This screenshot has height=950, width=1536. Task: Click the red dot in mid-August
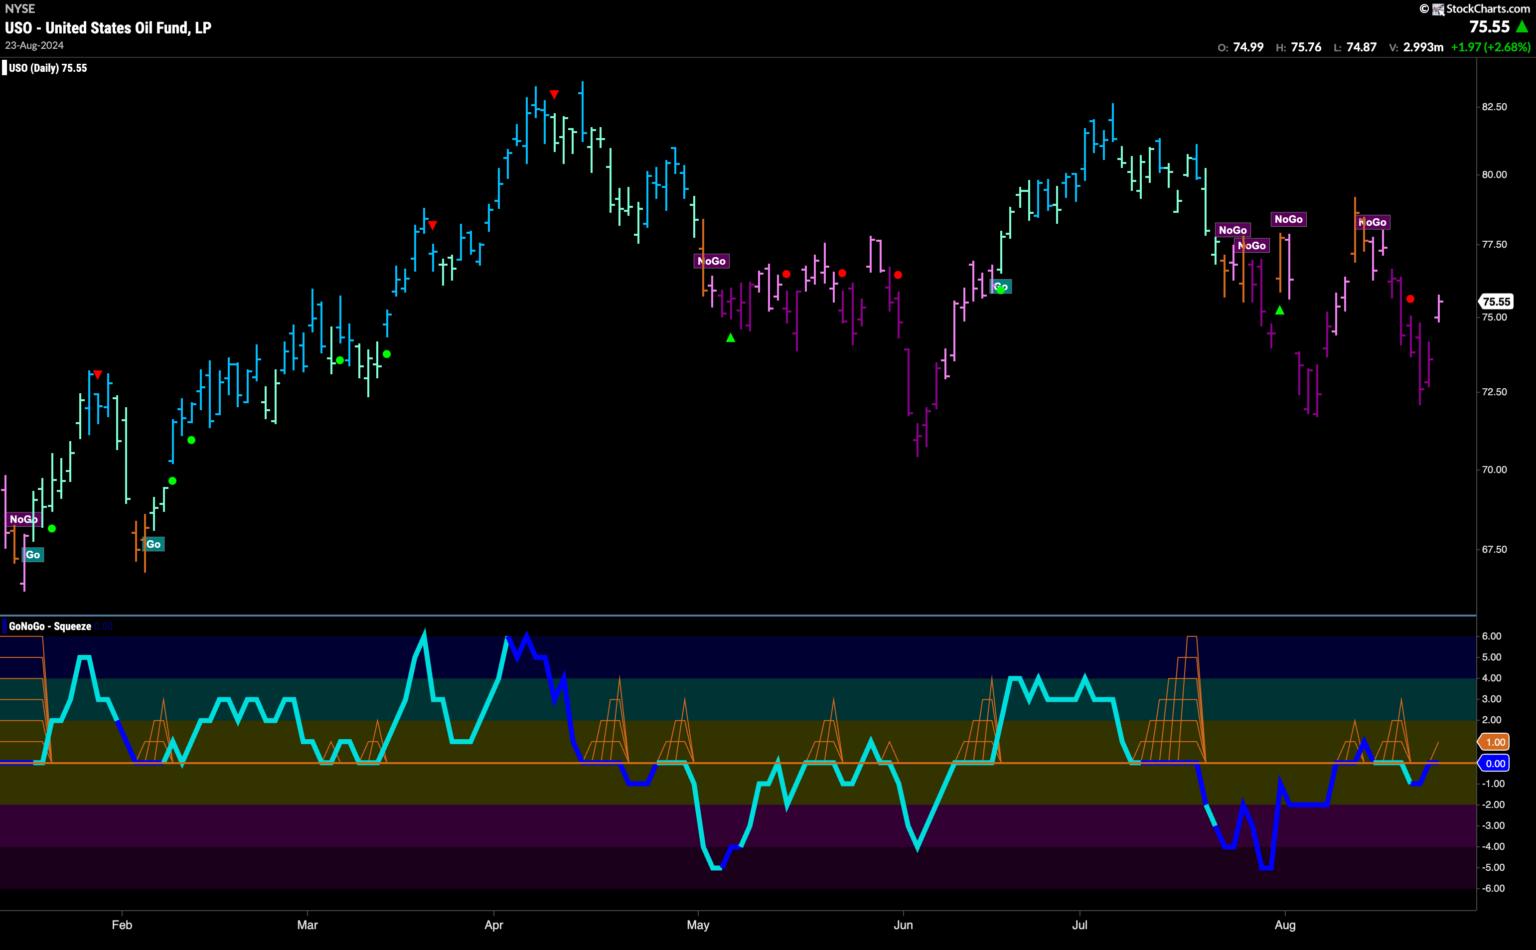coord(1410,299)
